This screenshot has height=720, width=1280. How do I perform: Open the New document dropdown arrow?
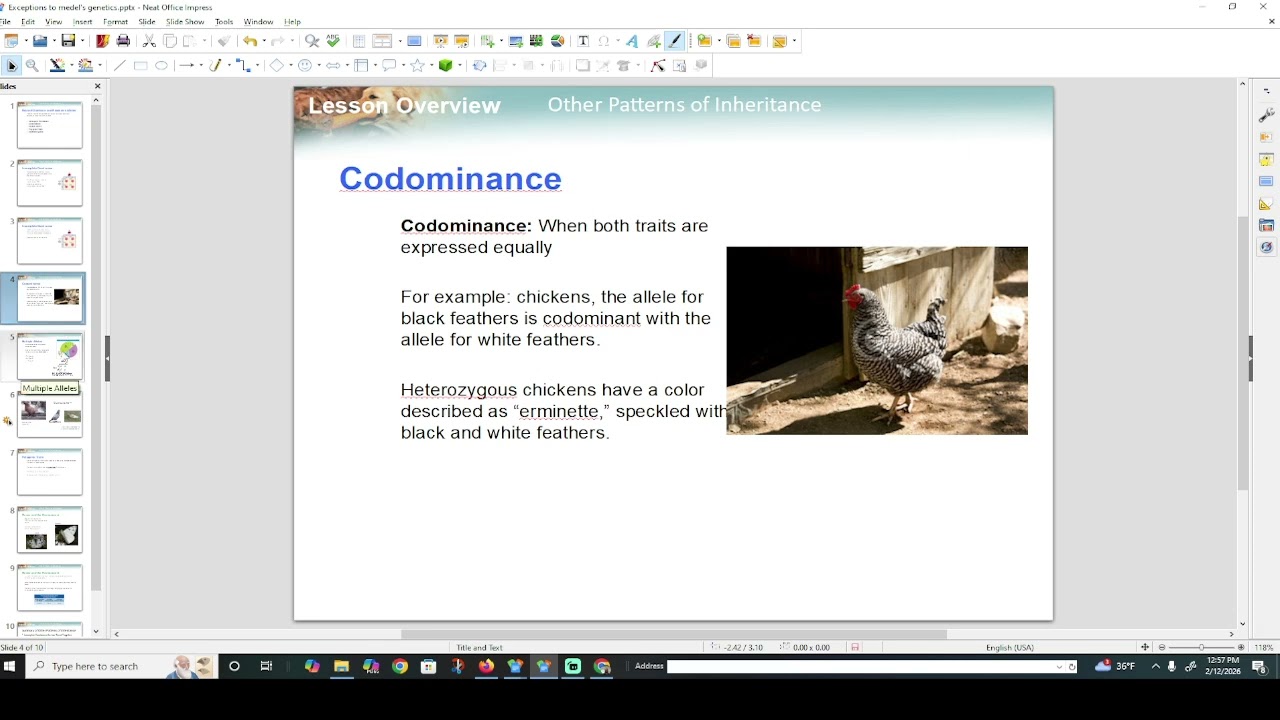[26, 41]
